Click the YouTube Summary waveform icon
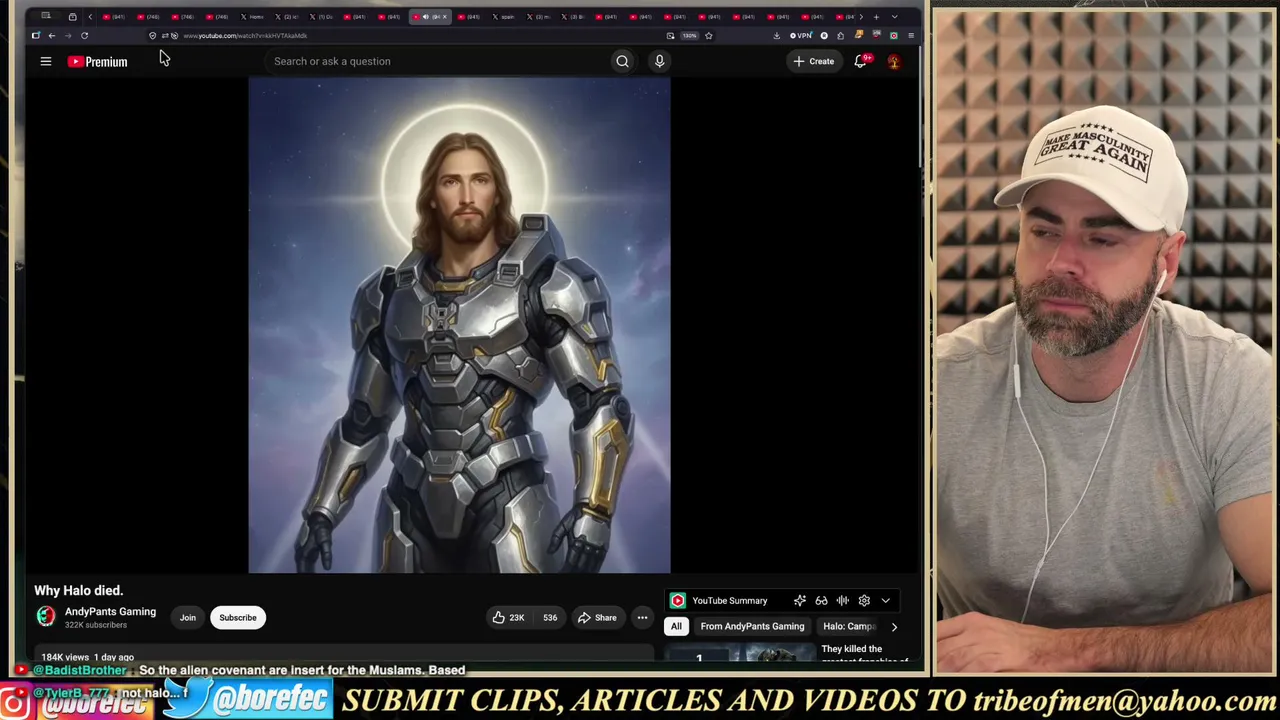Viewport: 1280px width, 720px height. coord(842,601)
